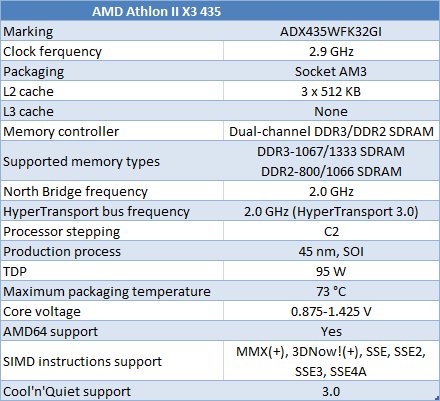Select the Cool'n'Quiet support 3.0 value

331,391
